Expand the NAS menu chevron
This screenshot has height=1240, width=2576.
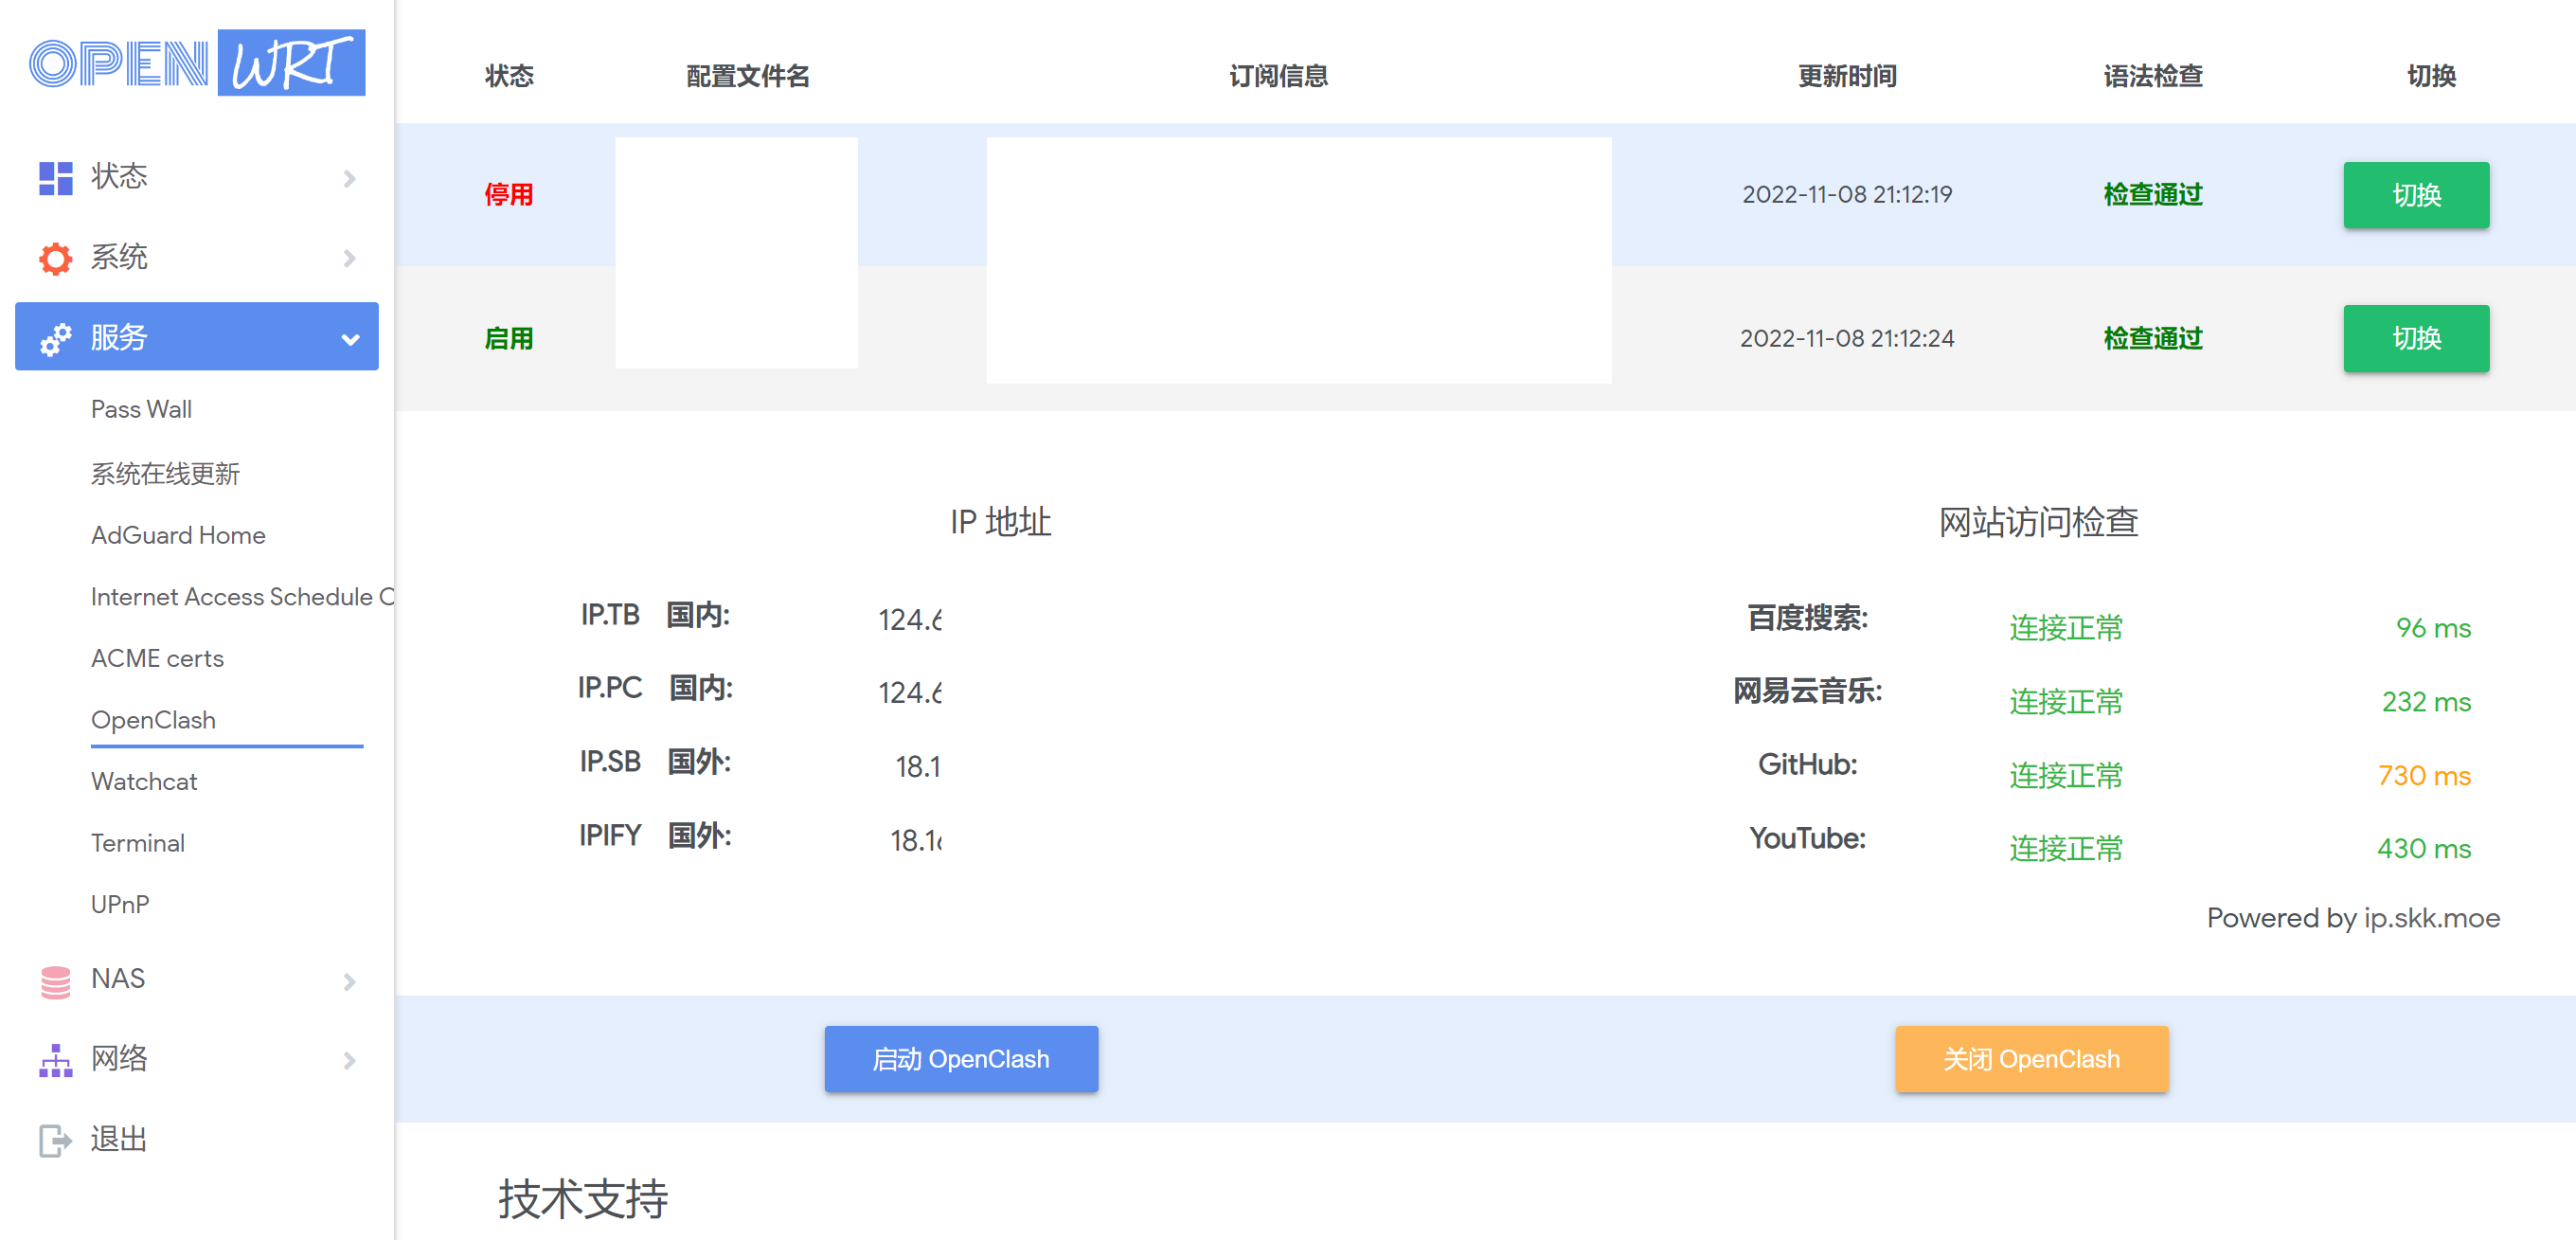(349, 980)
